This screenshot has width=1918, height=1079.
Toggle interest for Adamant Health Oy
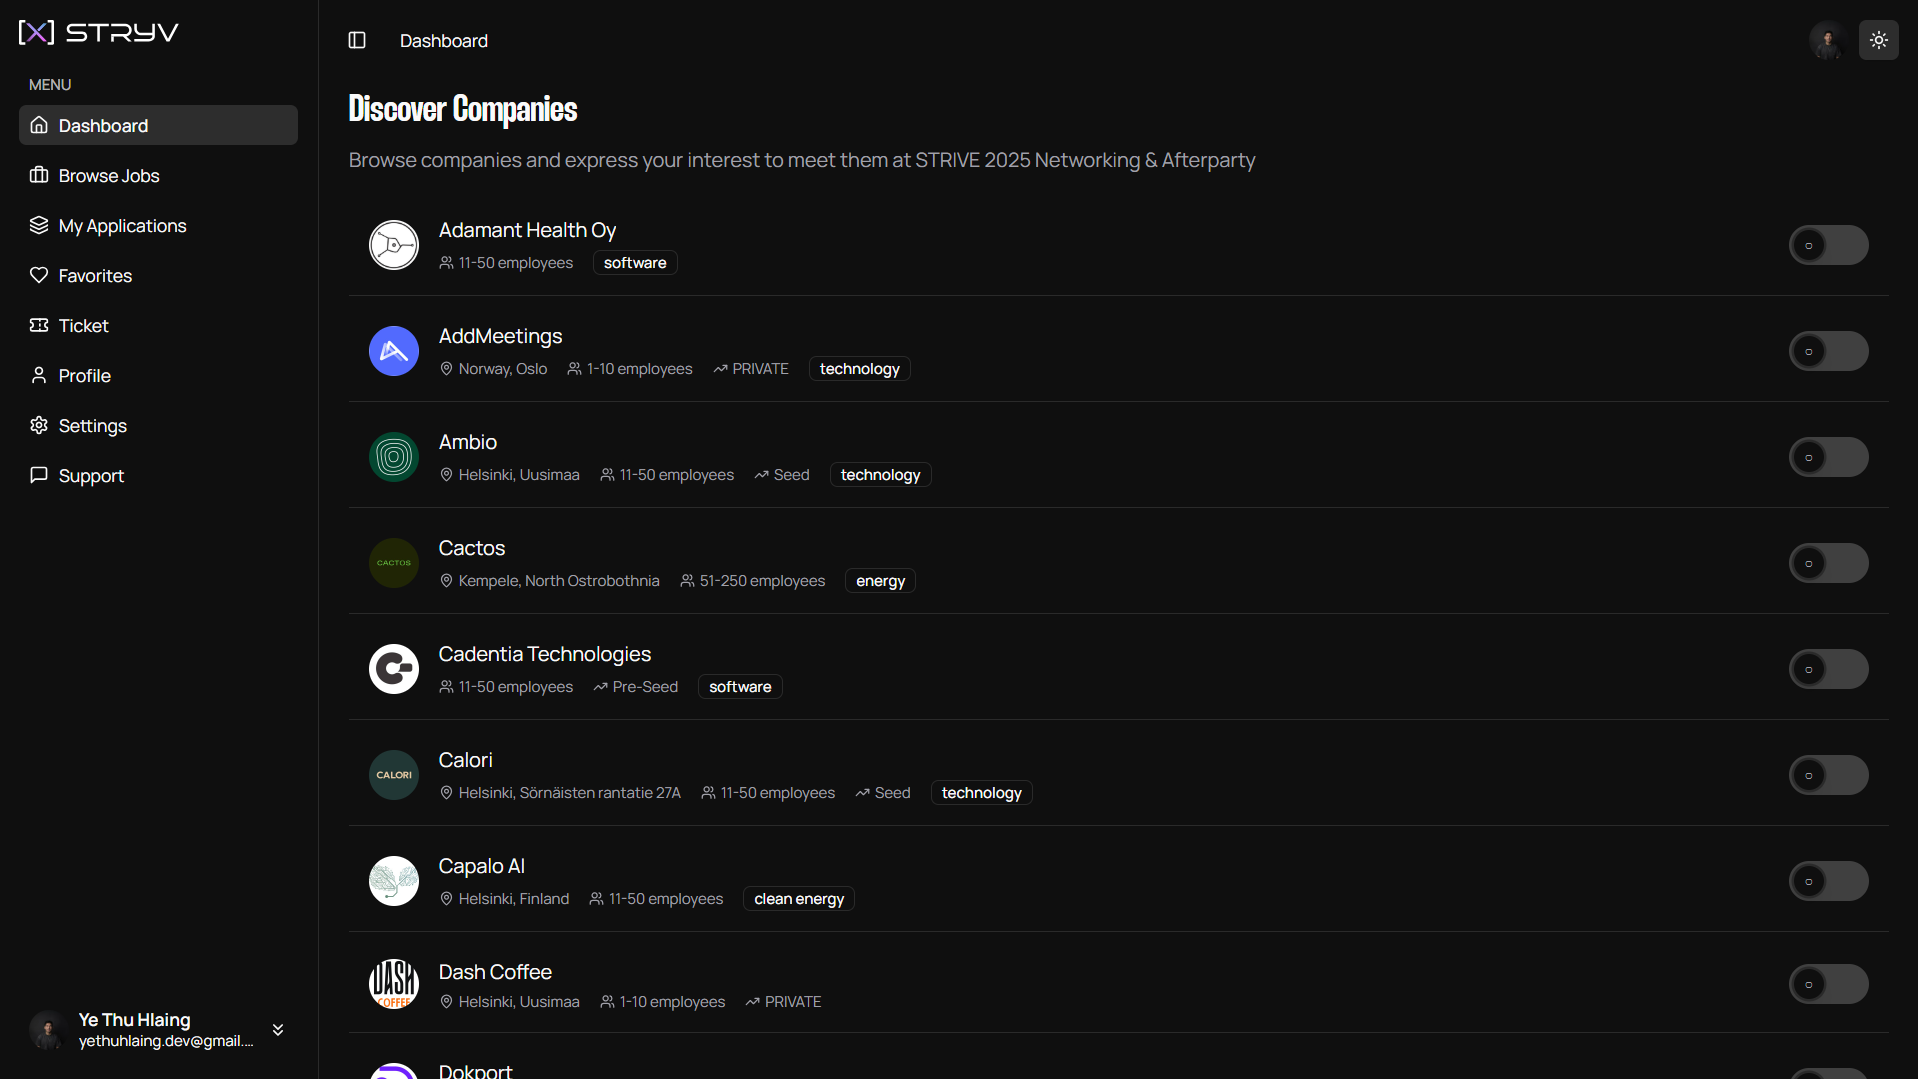click(x=1828, y=245)
